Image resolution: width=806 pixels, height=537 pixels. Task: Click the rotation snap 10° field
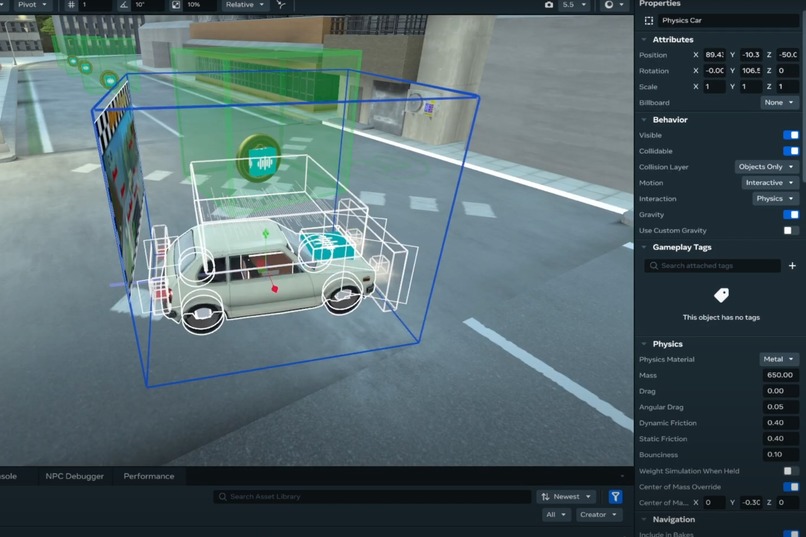click(148, 5)
